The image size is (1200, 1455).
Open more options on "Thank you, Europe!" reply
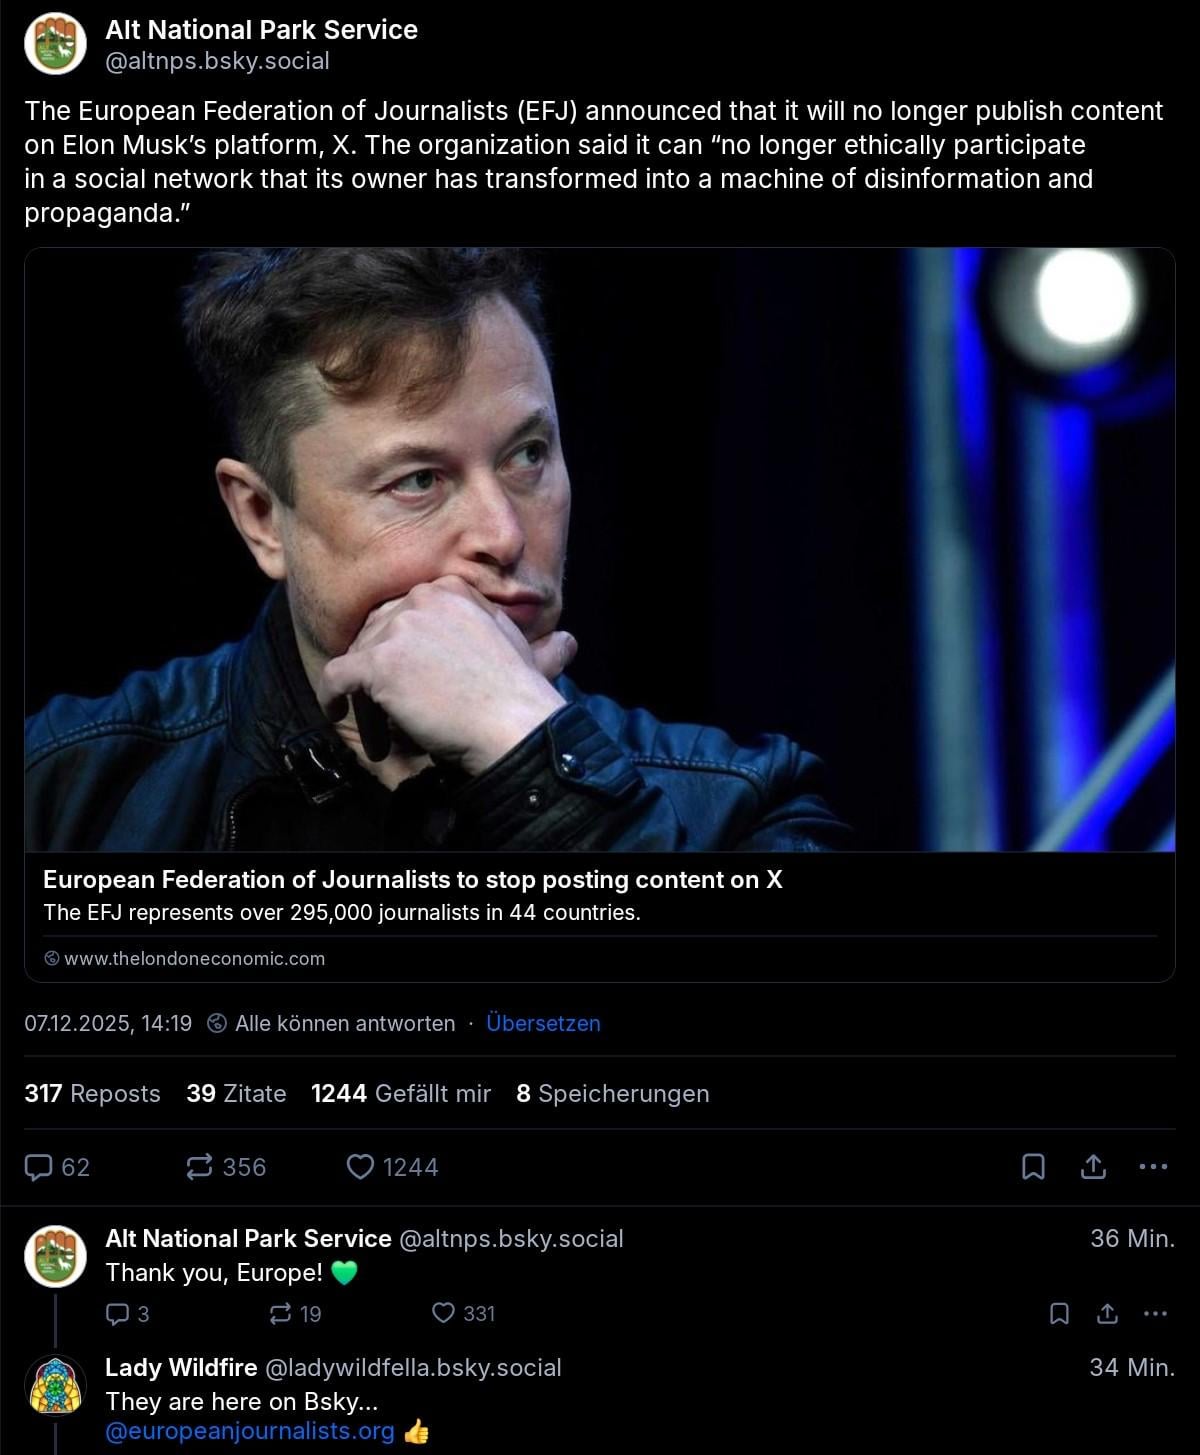1155,1313
